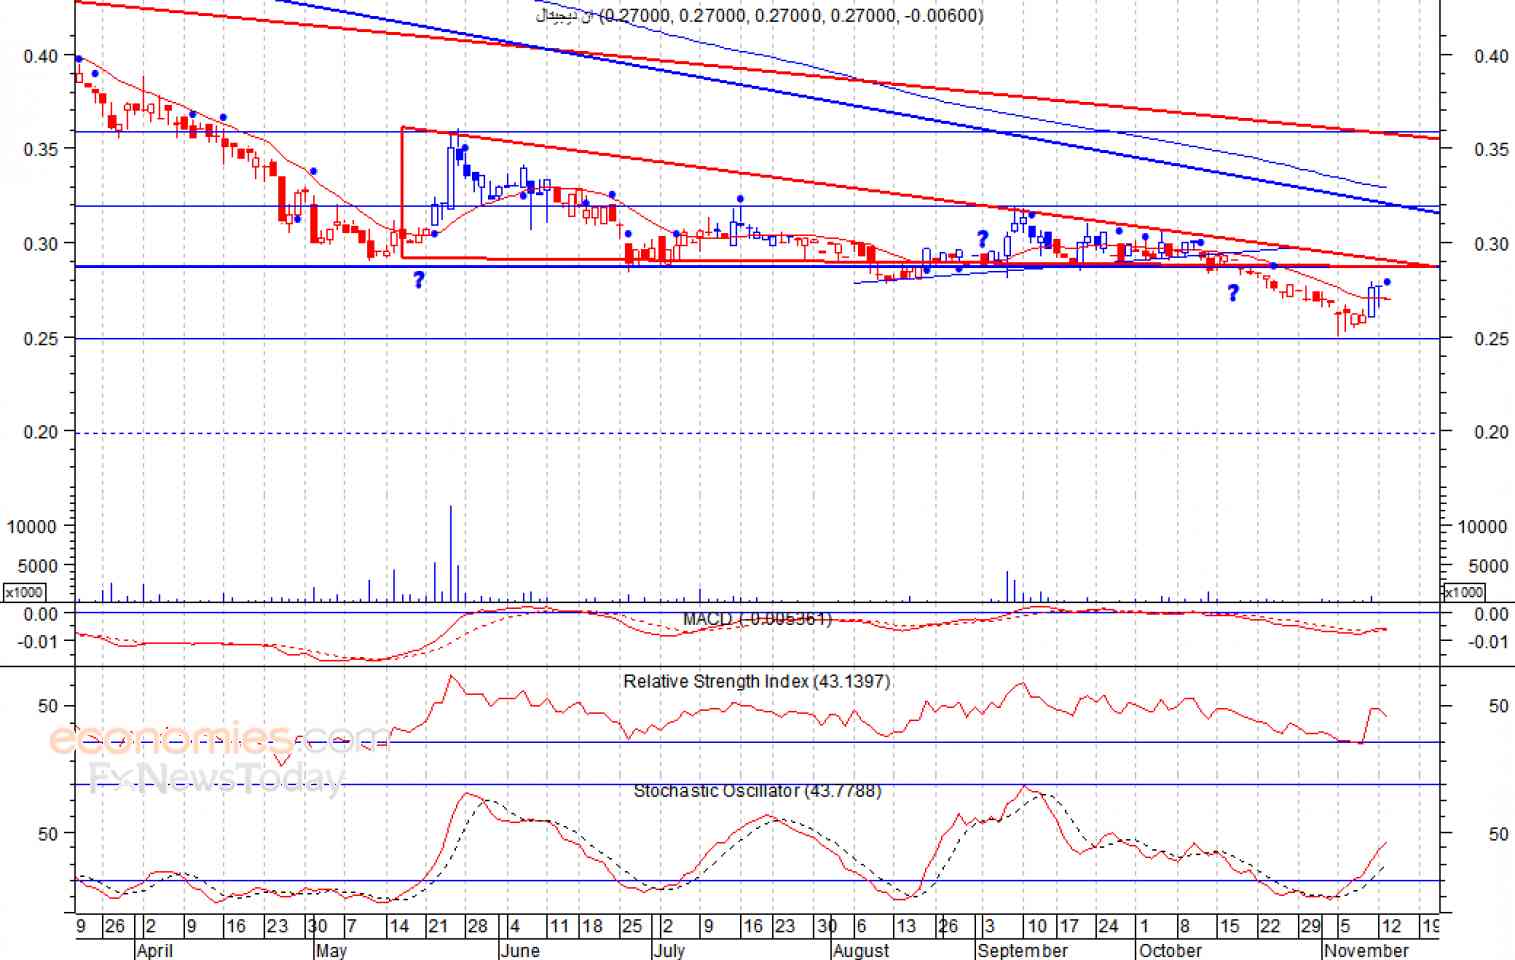Select the November month label
Image resolution: width=1515 pixels, height=960 pixels.
click(1366, 950)
